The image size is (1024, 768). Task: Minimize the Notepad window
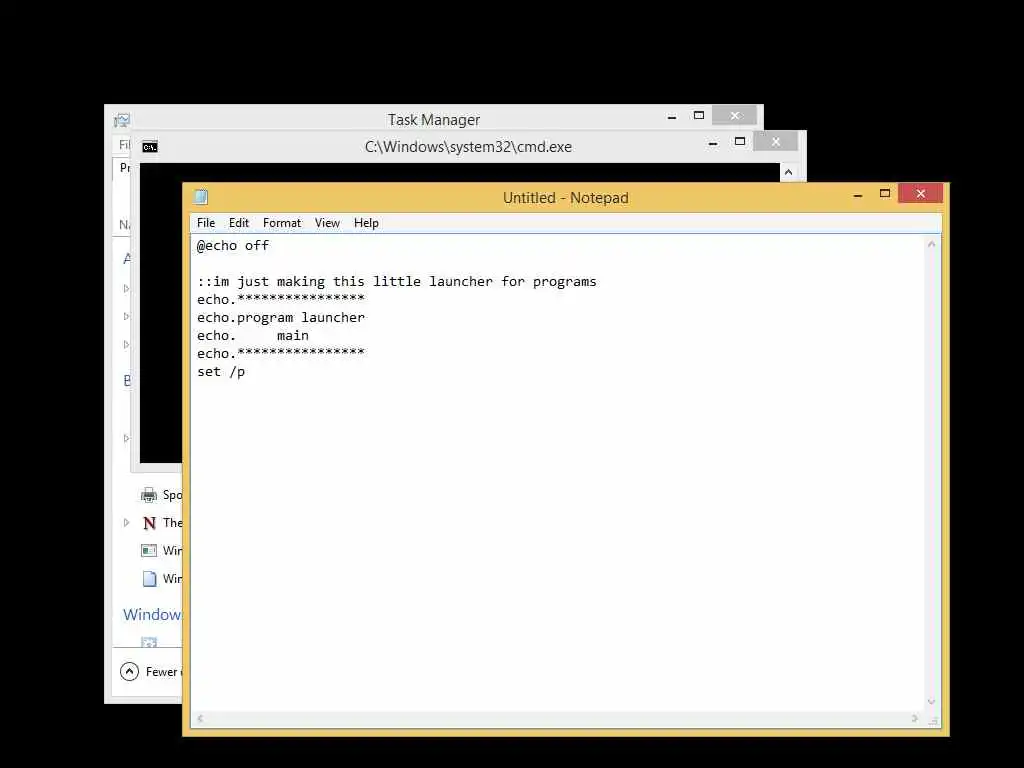click(x=858, y=195)
